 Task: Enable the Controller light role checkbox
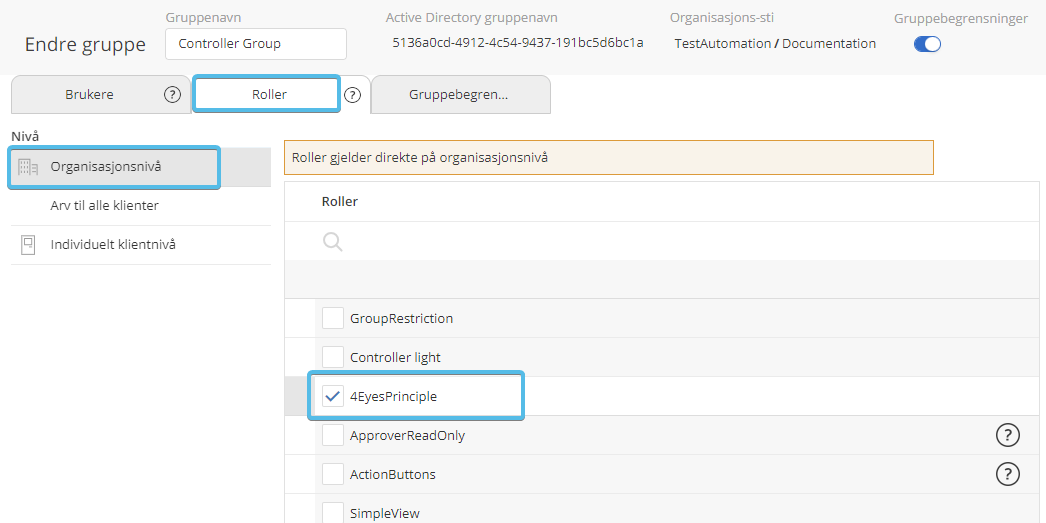pos(333,357)
